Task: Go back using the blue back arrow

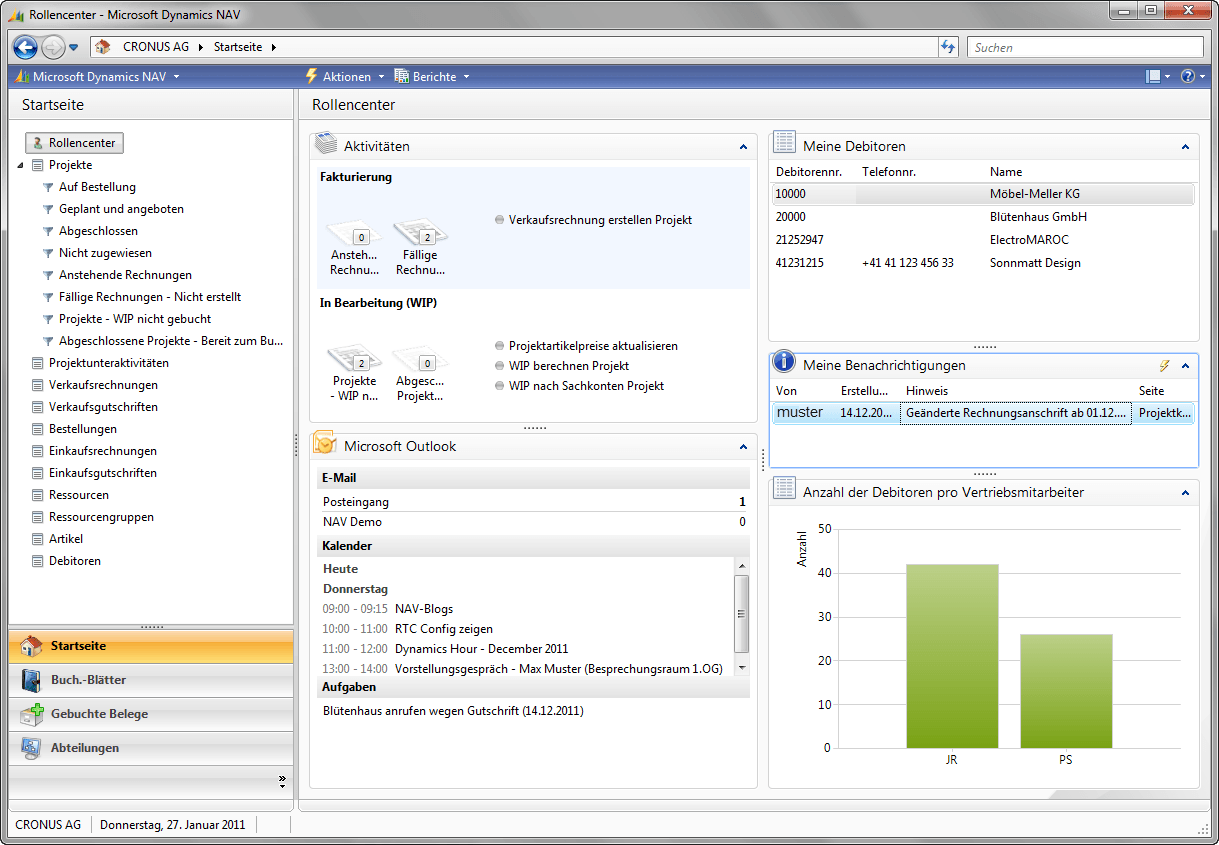Action: pos(26,47)
